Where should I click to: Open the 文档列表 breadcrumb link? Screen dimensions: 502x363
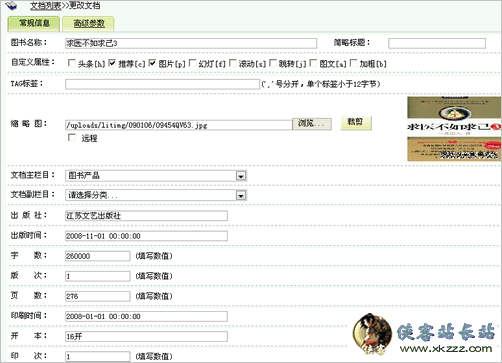[46, 5]
